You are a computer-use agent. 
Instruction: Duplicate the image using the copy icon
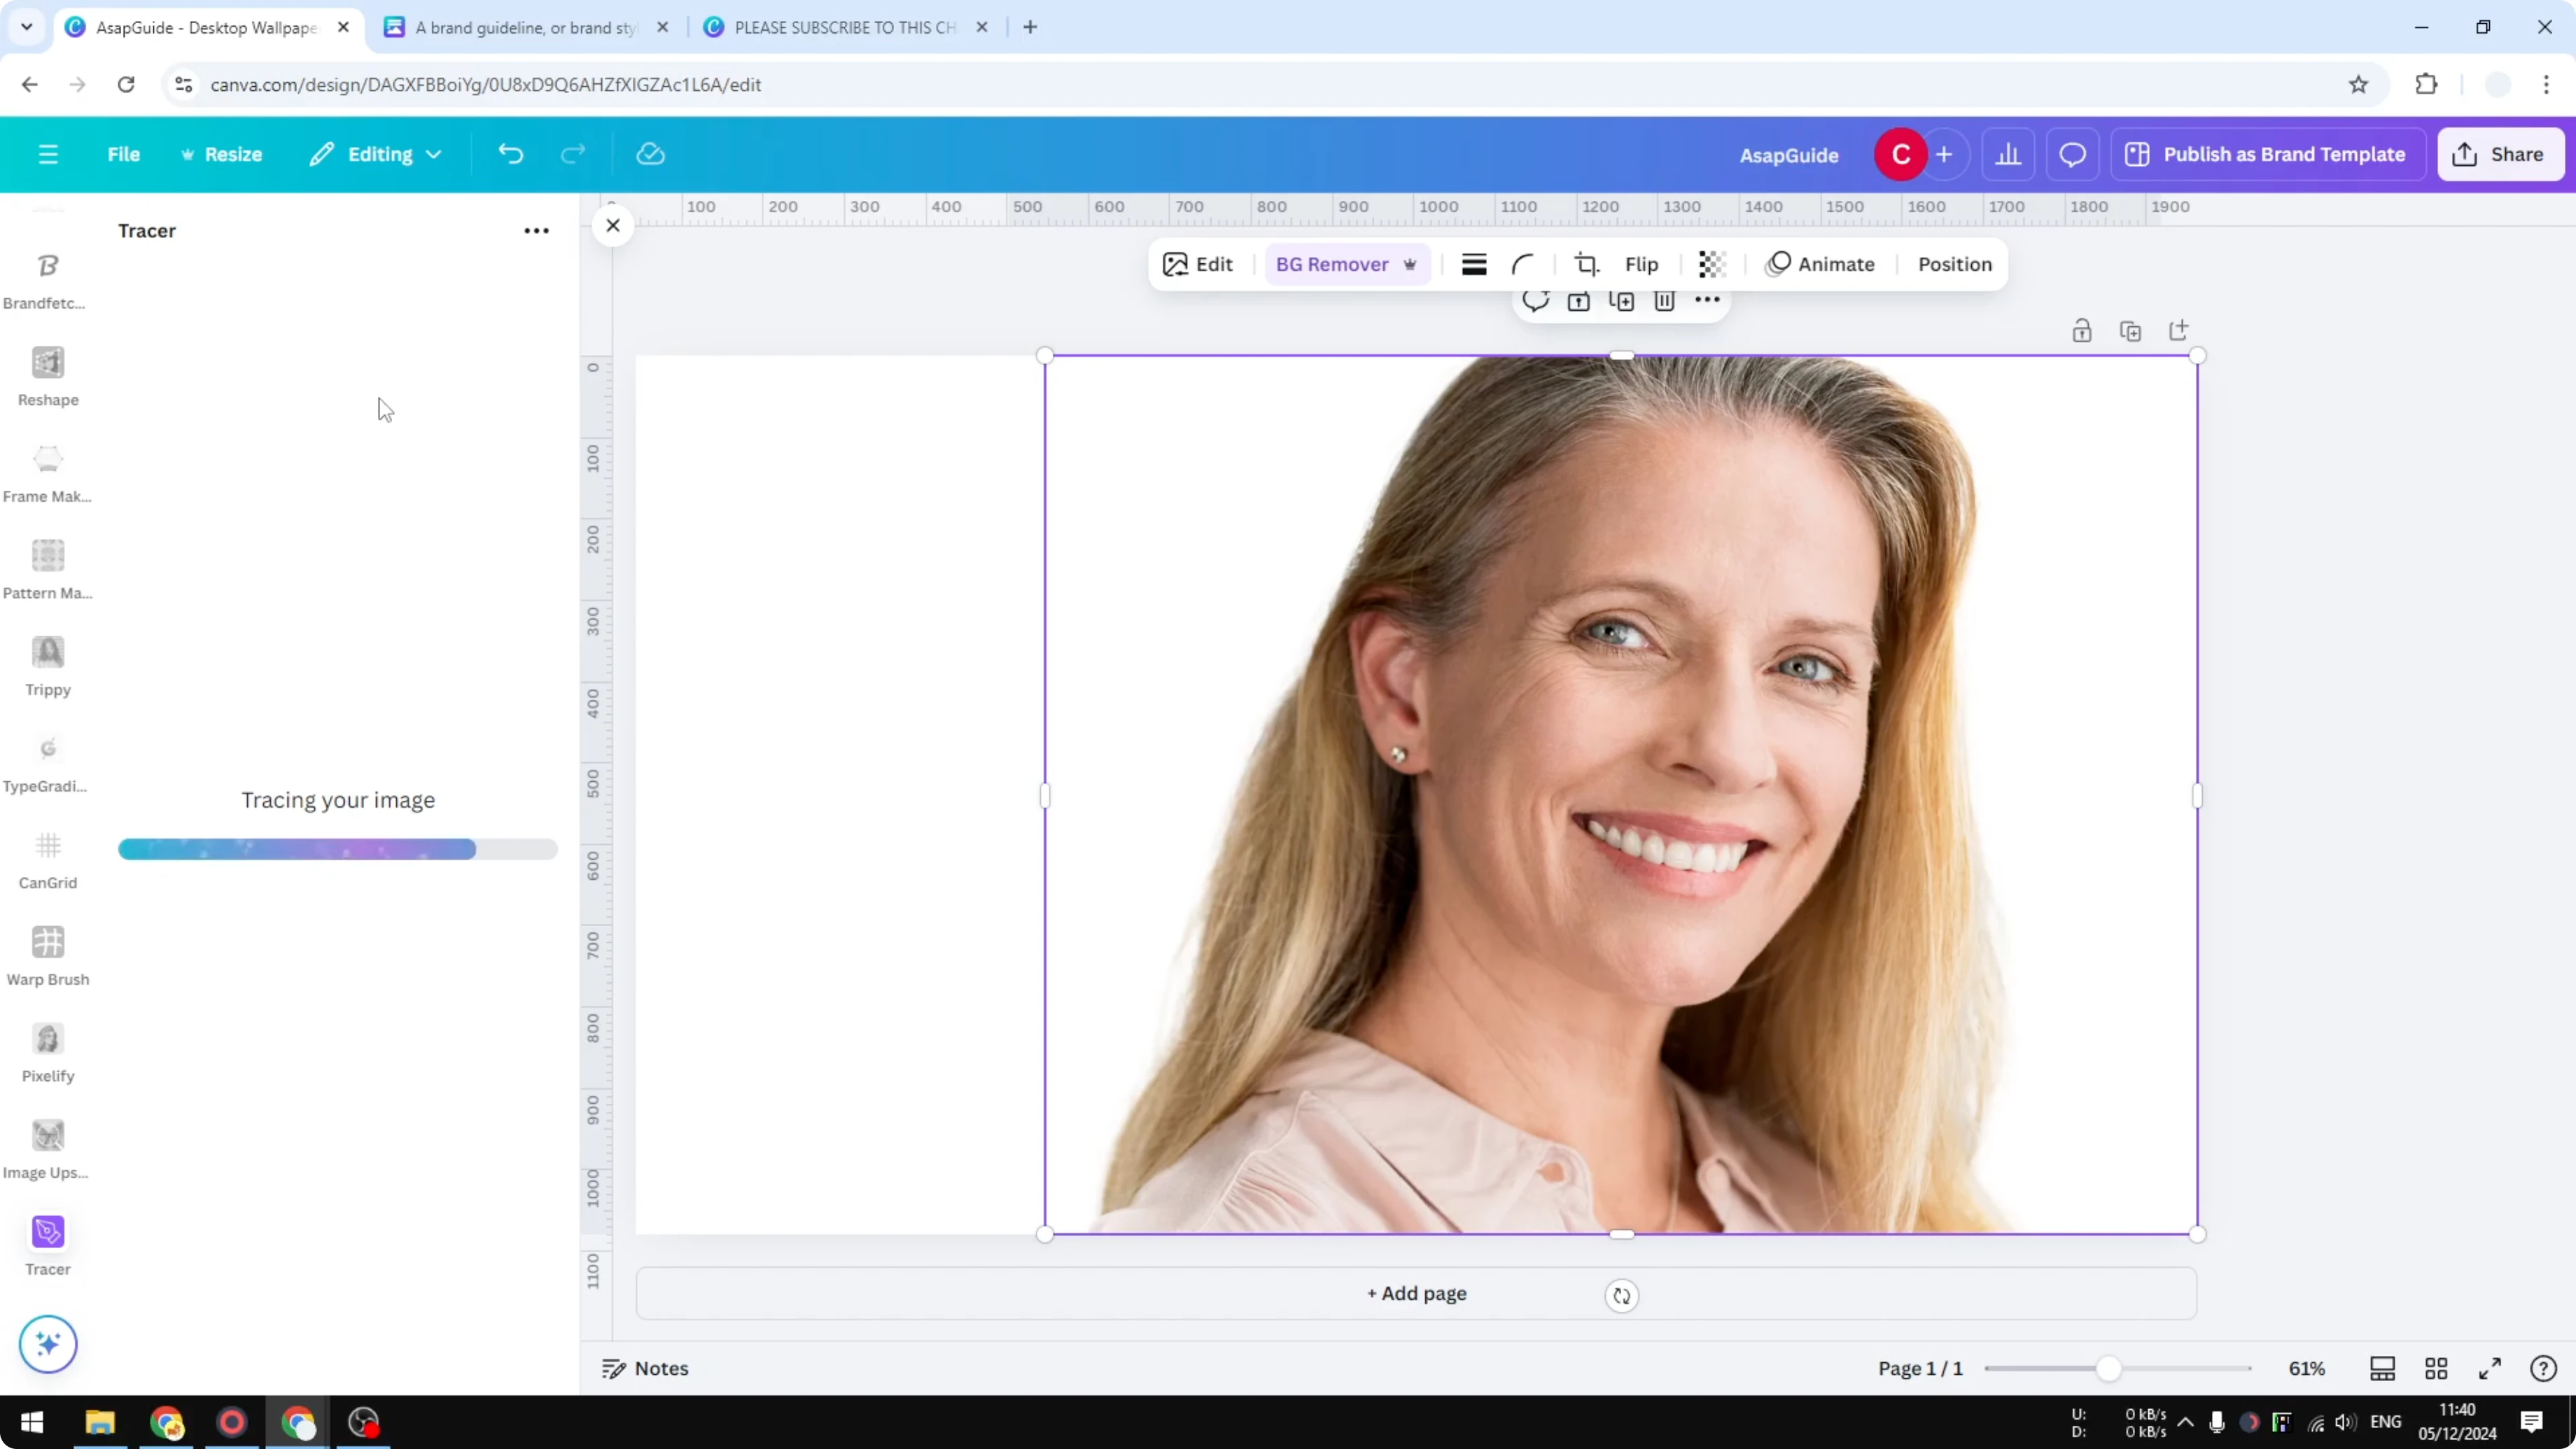(x=2130, y=330)
